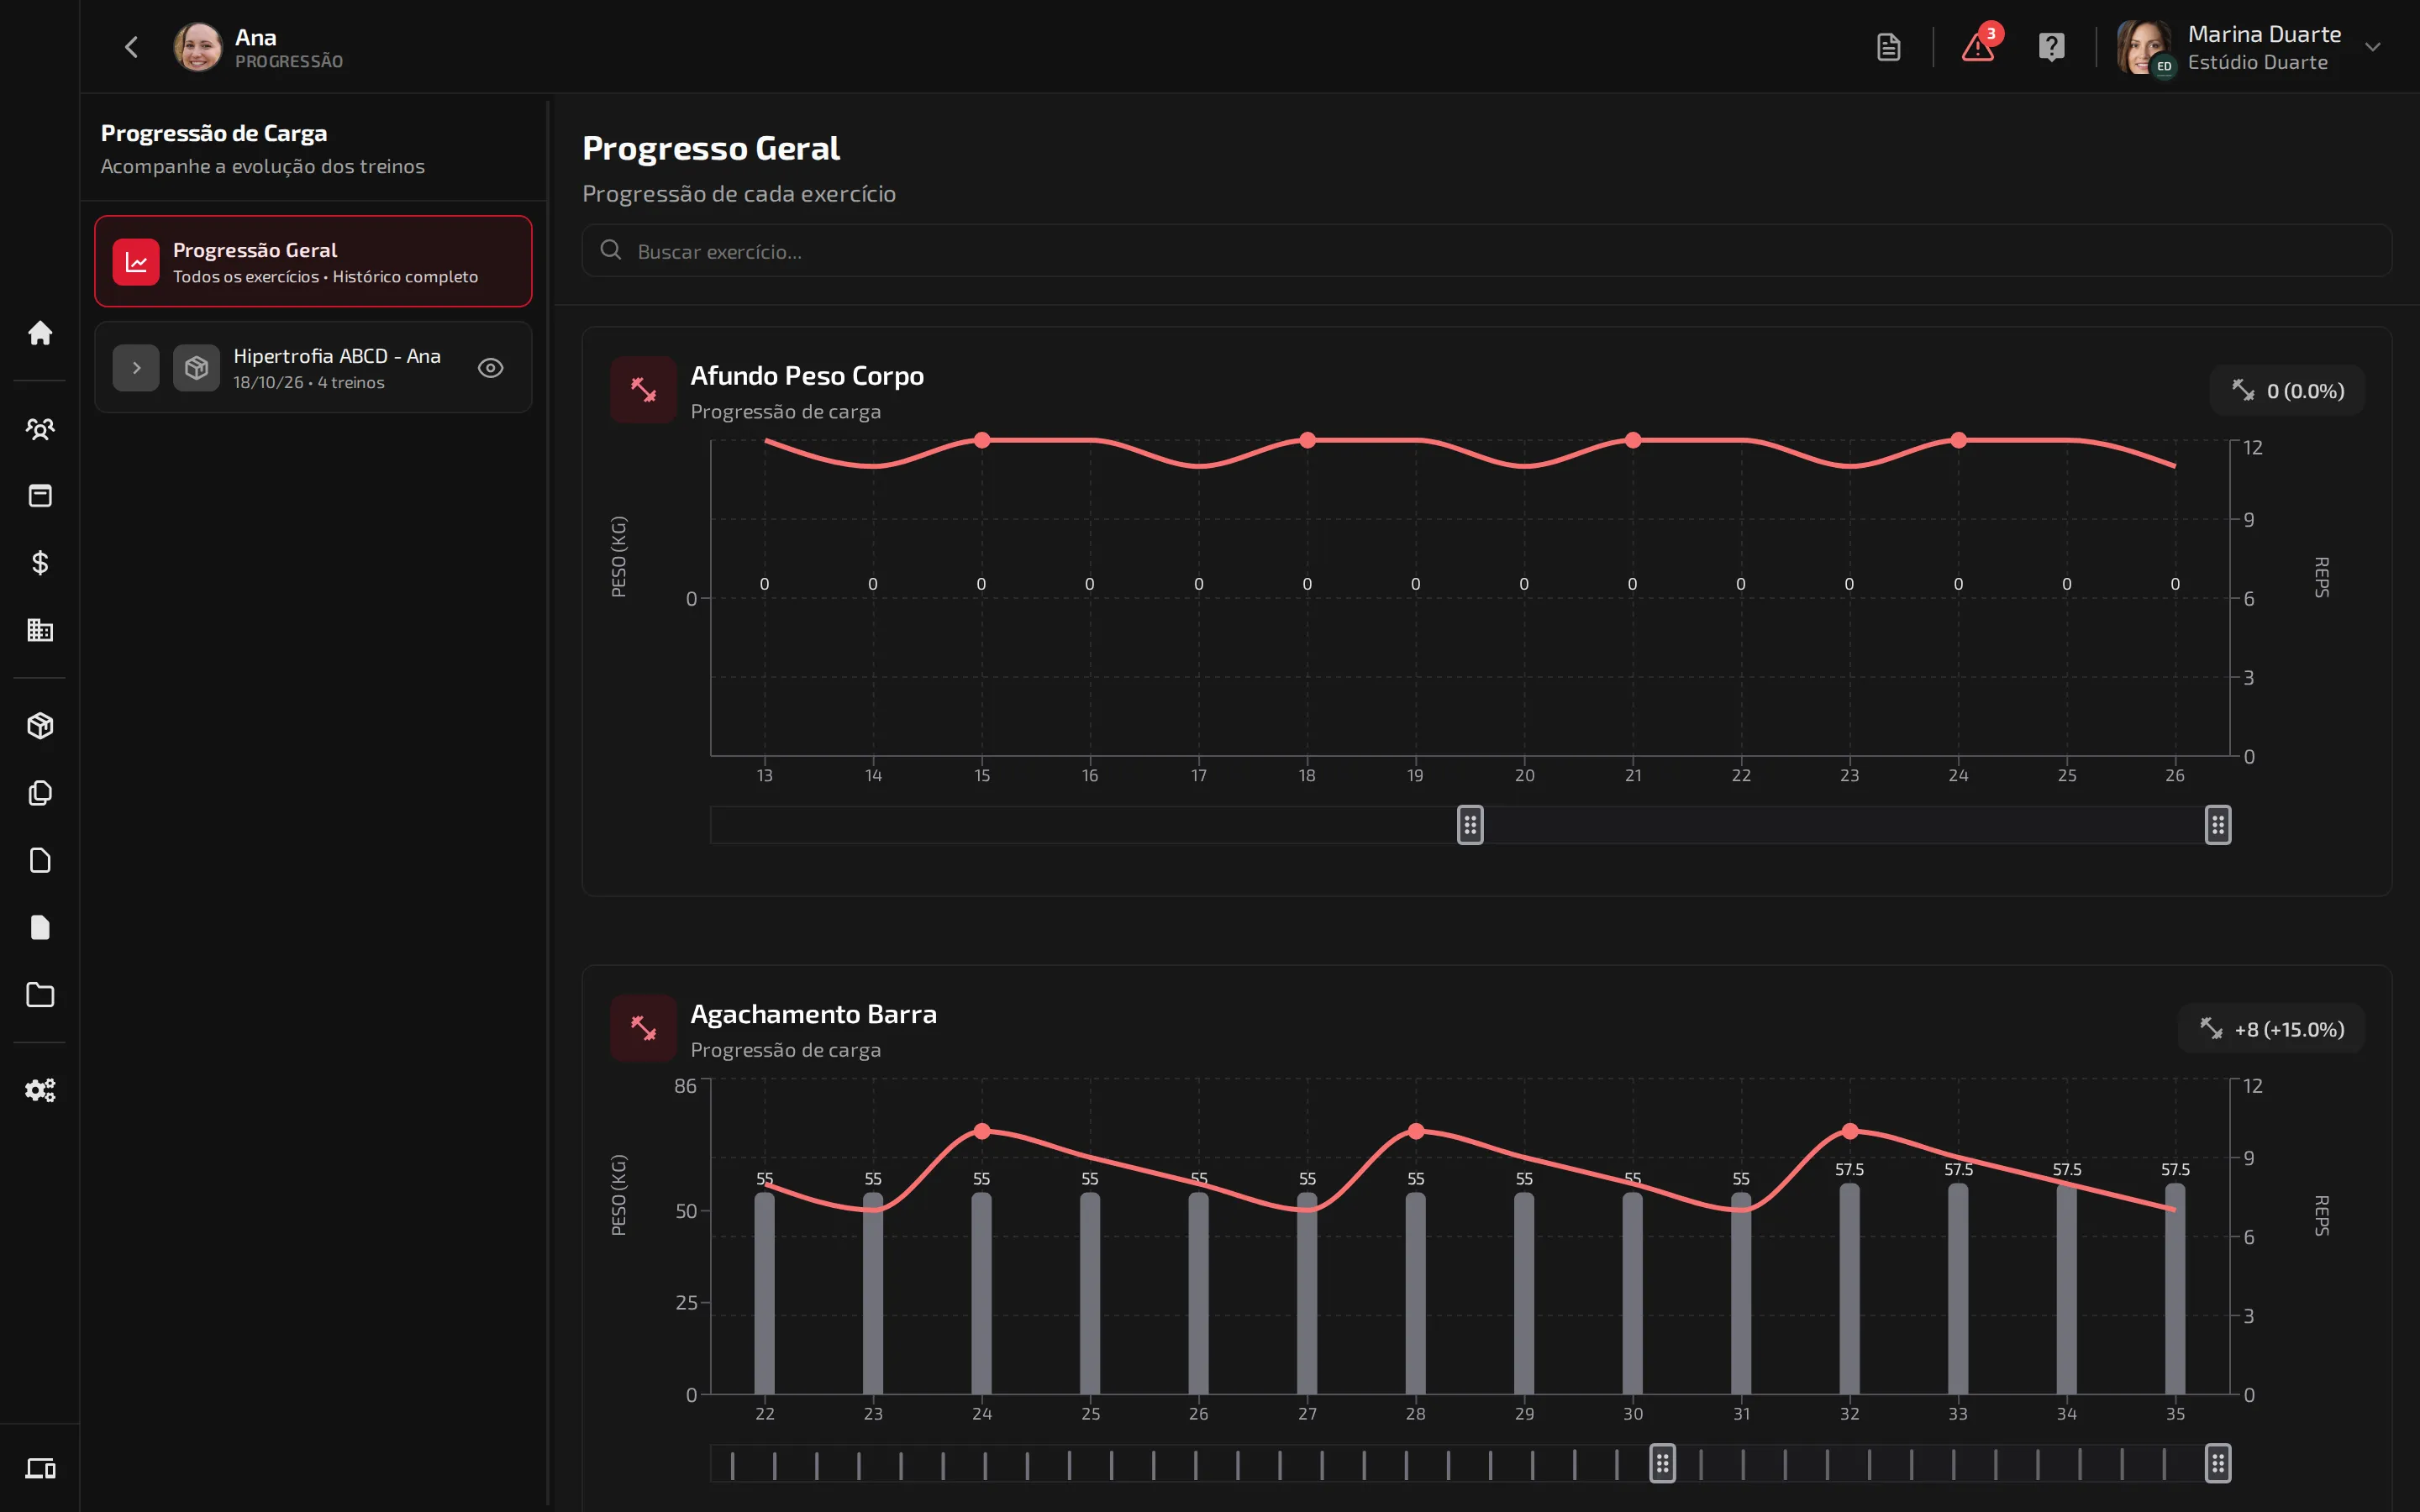This screenshot has height=1512, width=2420.
Task: Open the filled file icon in sidebar
Action: pyautogui.click(x=40, y=927)
